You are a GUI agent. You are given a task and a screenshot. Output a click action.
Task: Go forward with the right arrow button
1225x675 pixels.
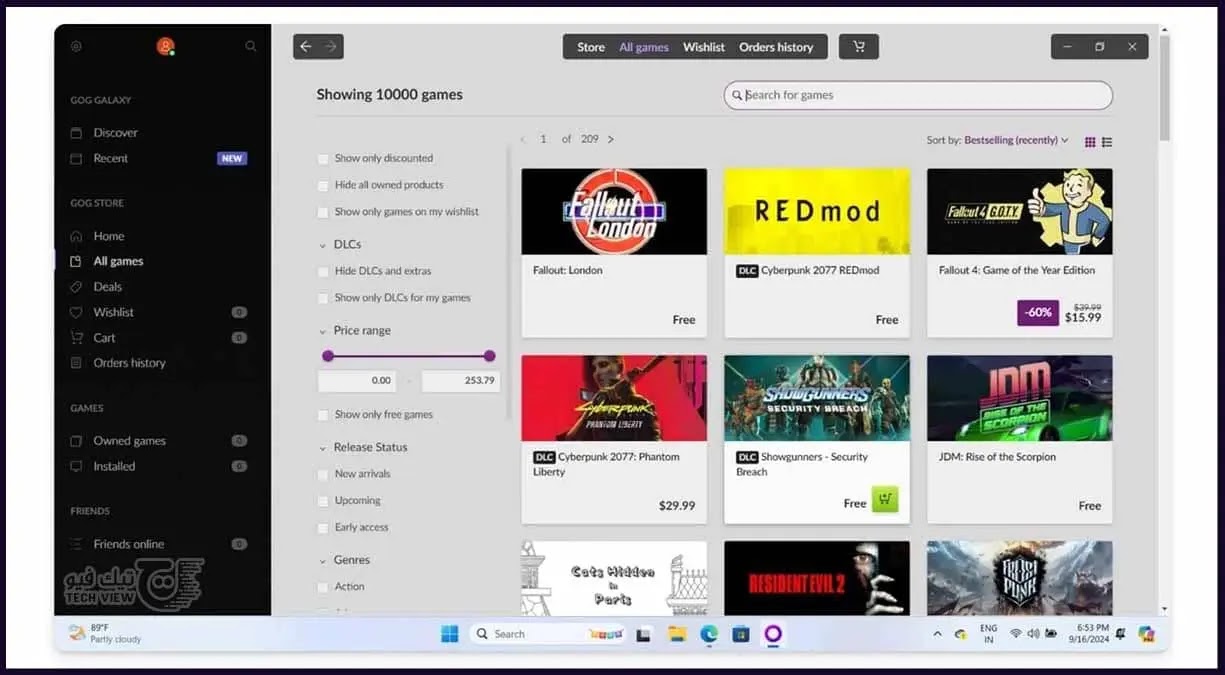click(331, 46)
